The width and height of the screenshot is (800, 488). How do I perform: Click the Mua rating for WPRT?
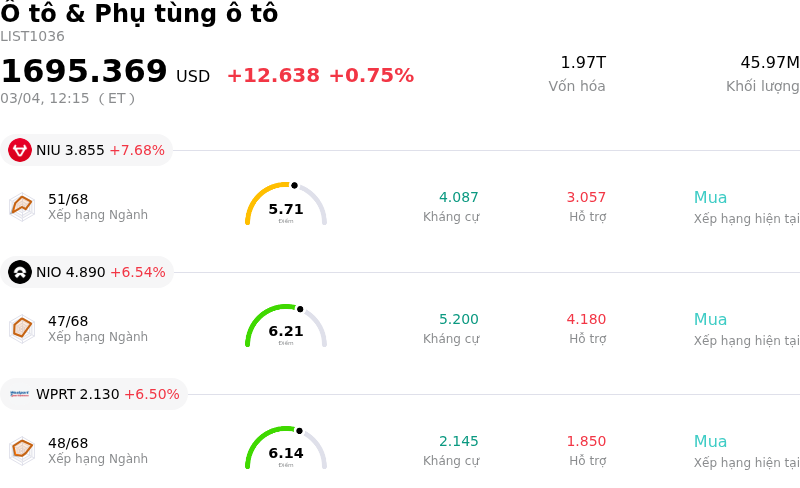tap(710, 442)
